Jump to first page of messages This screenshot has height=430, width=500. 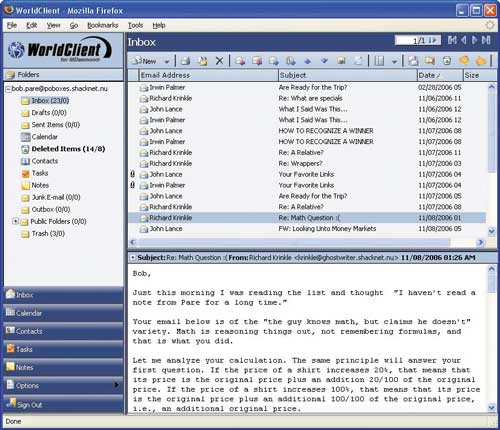[452, 40]
